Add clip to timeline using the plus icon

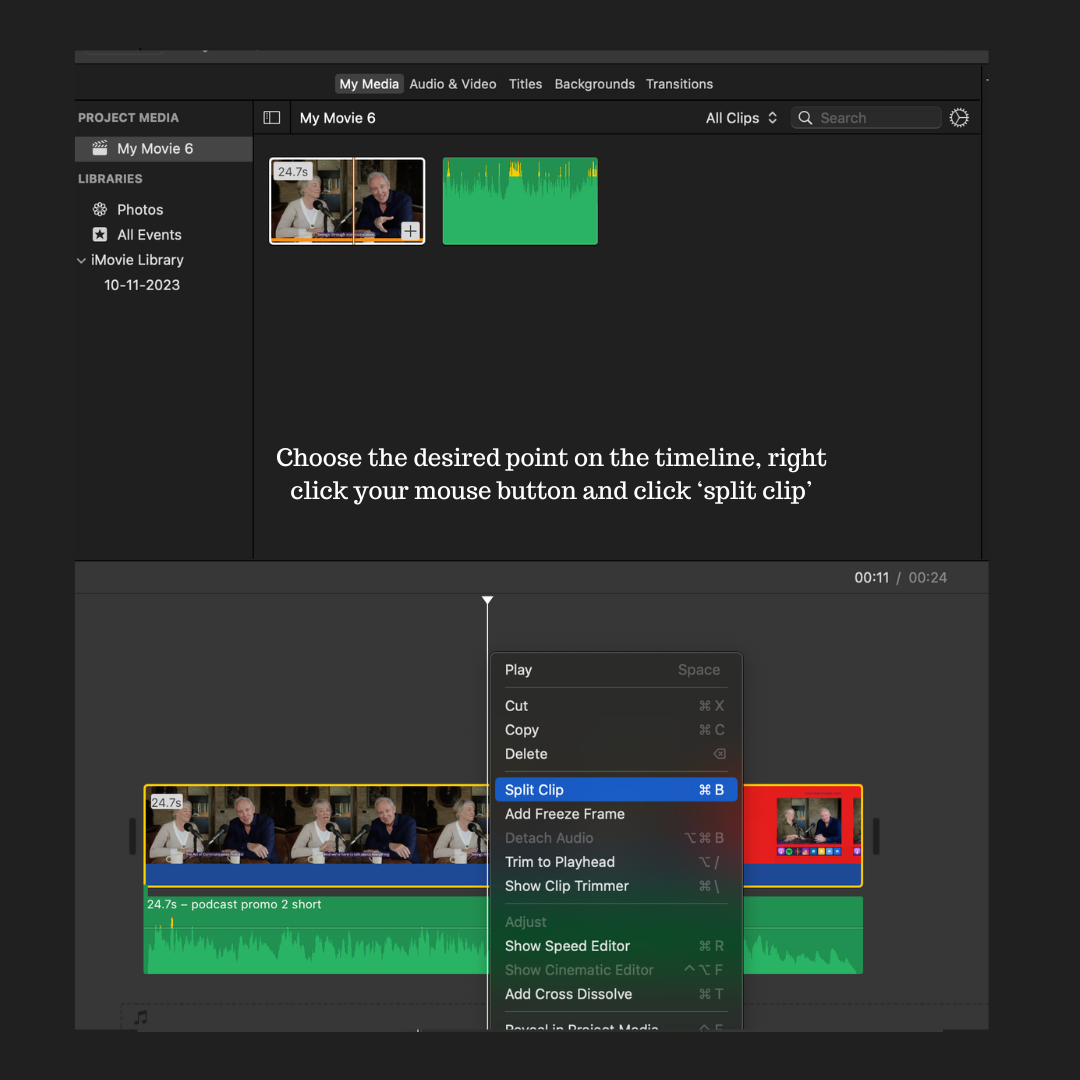[410, 230]
